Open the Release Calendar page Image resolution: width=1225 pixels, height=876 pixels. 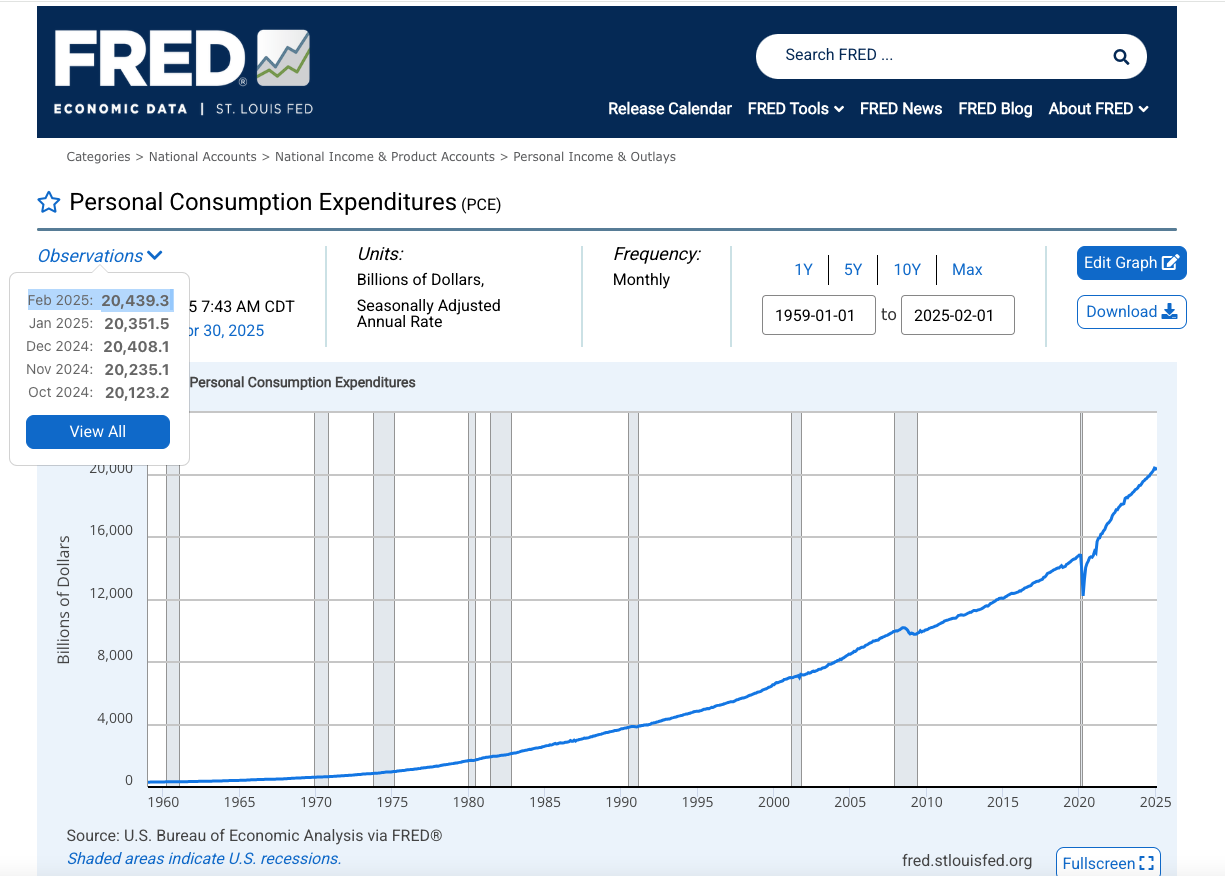pyautogui.click(x=670, y=109)
